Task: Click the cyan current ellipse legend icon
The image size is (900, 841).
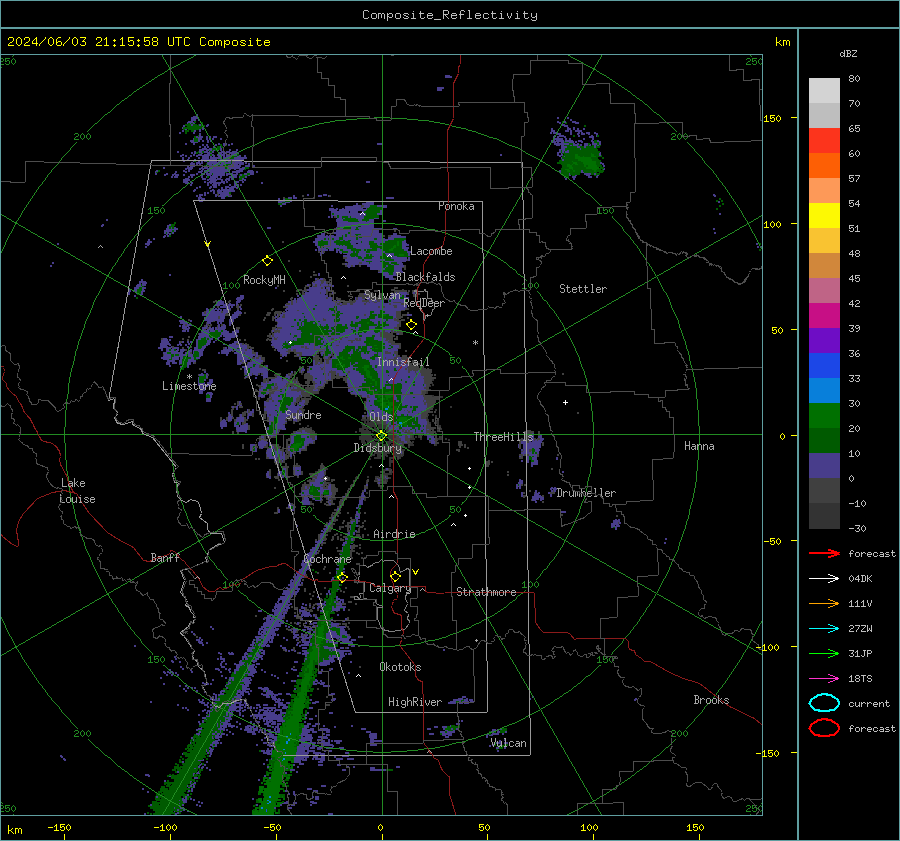Action: point(824,703)
